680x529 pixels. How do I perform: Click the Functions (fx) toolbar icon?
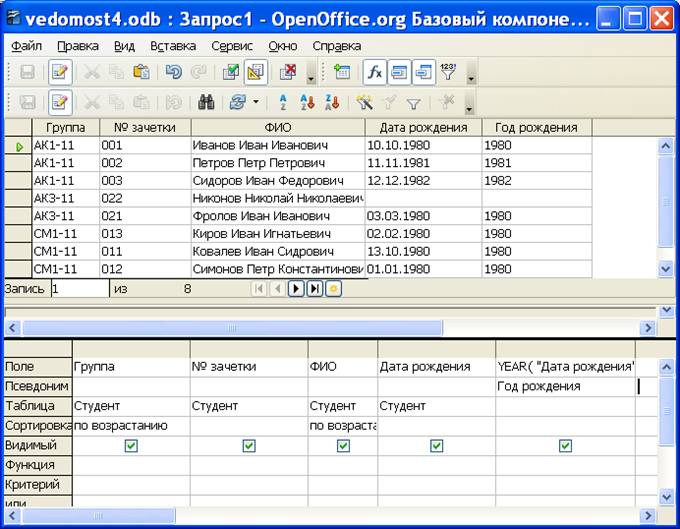374,72
